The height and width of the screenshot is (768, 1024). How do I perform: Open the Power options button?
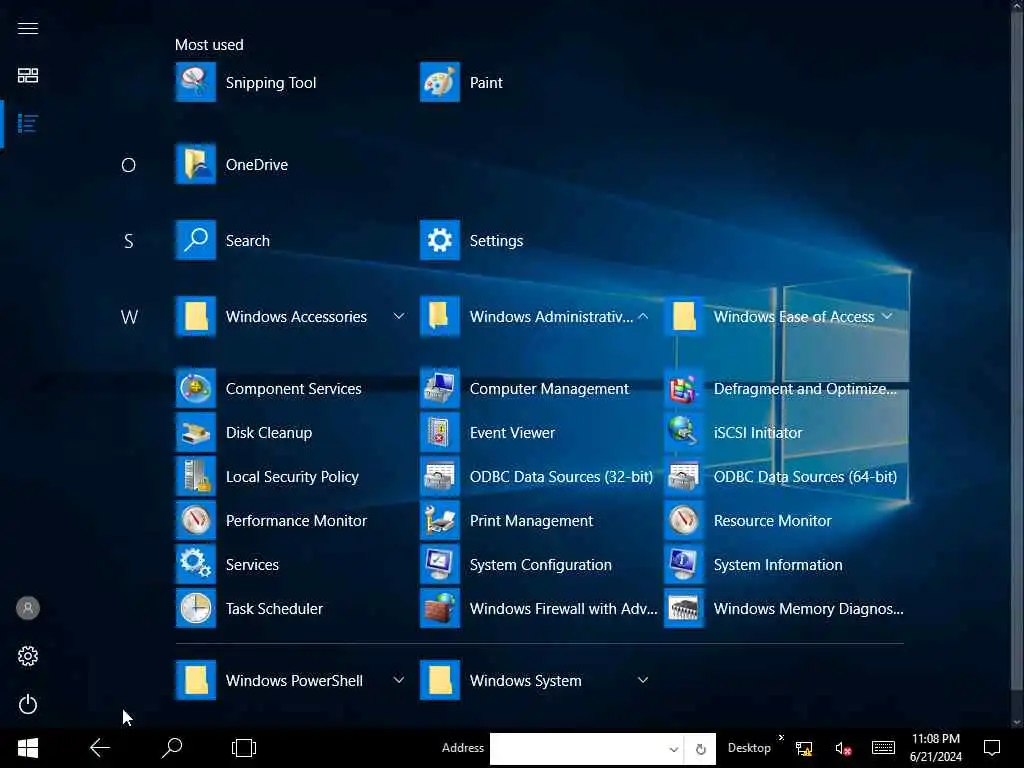pos(27,704)
